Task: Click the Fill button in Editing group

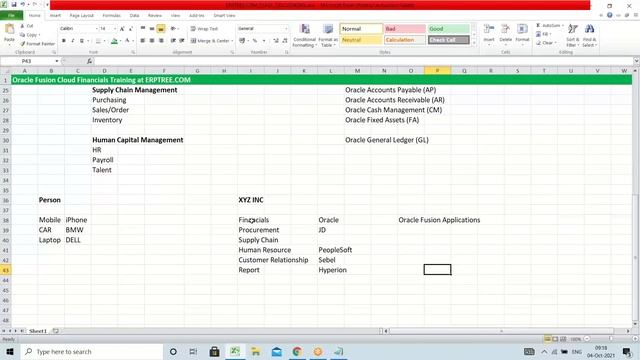Action: pyautogui.click(x=543, y=34)
